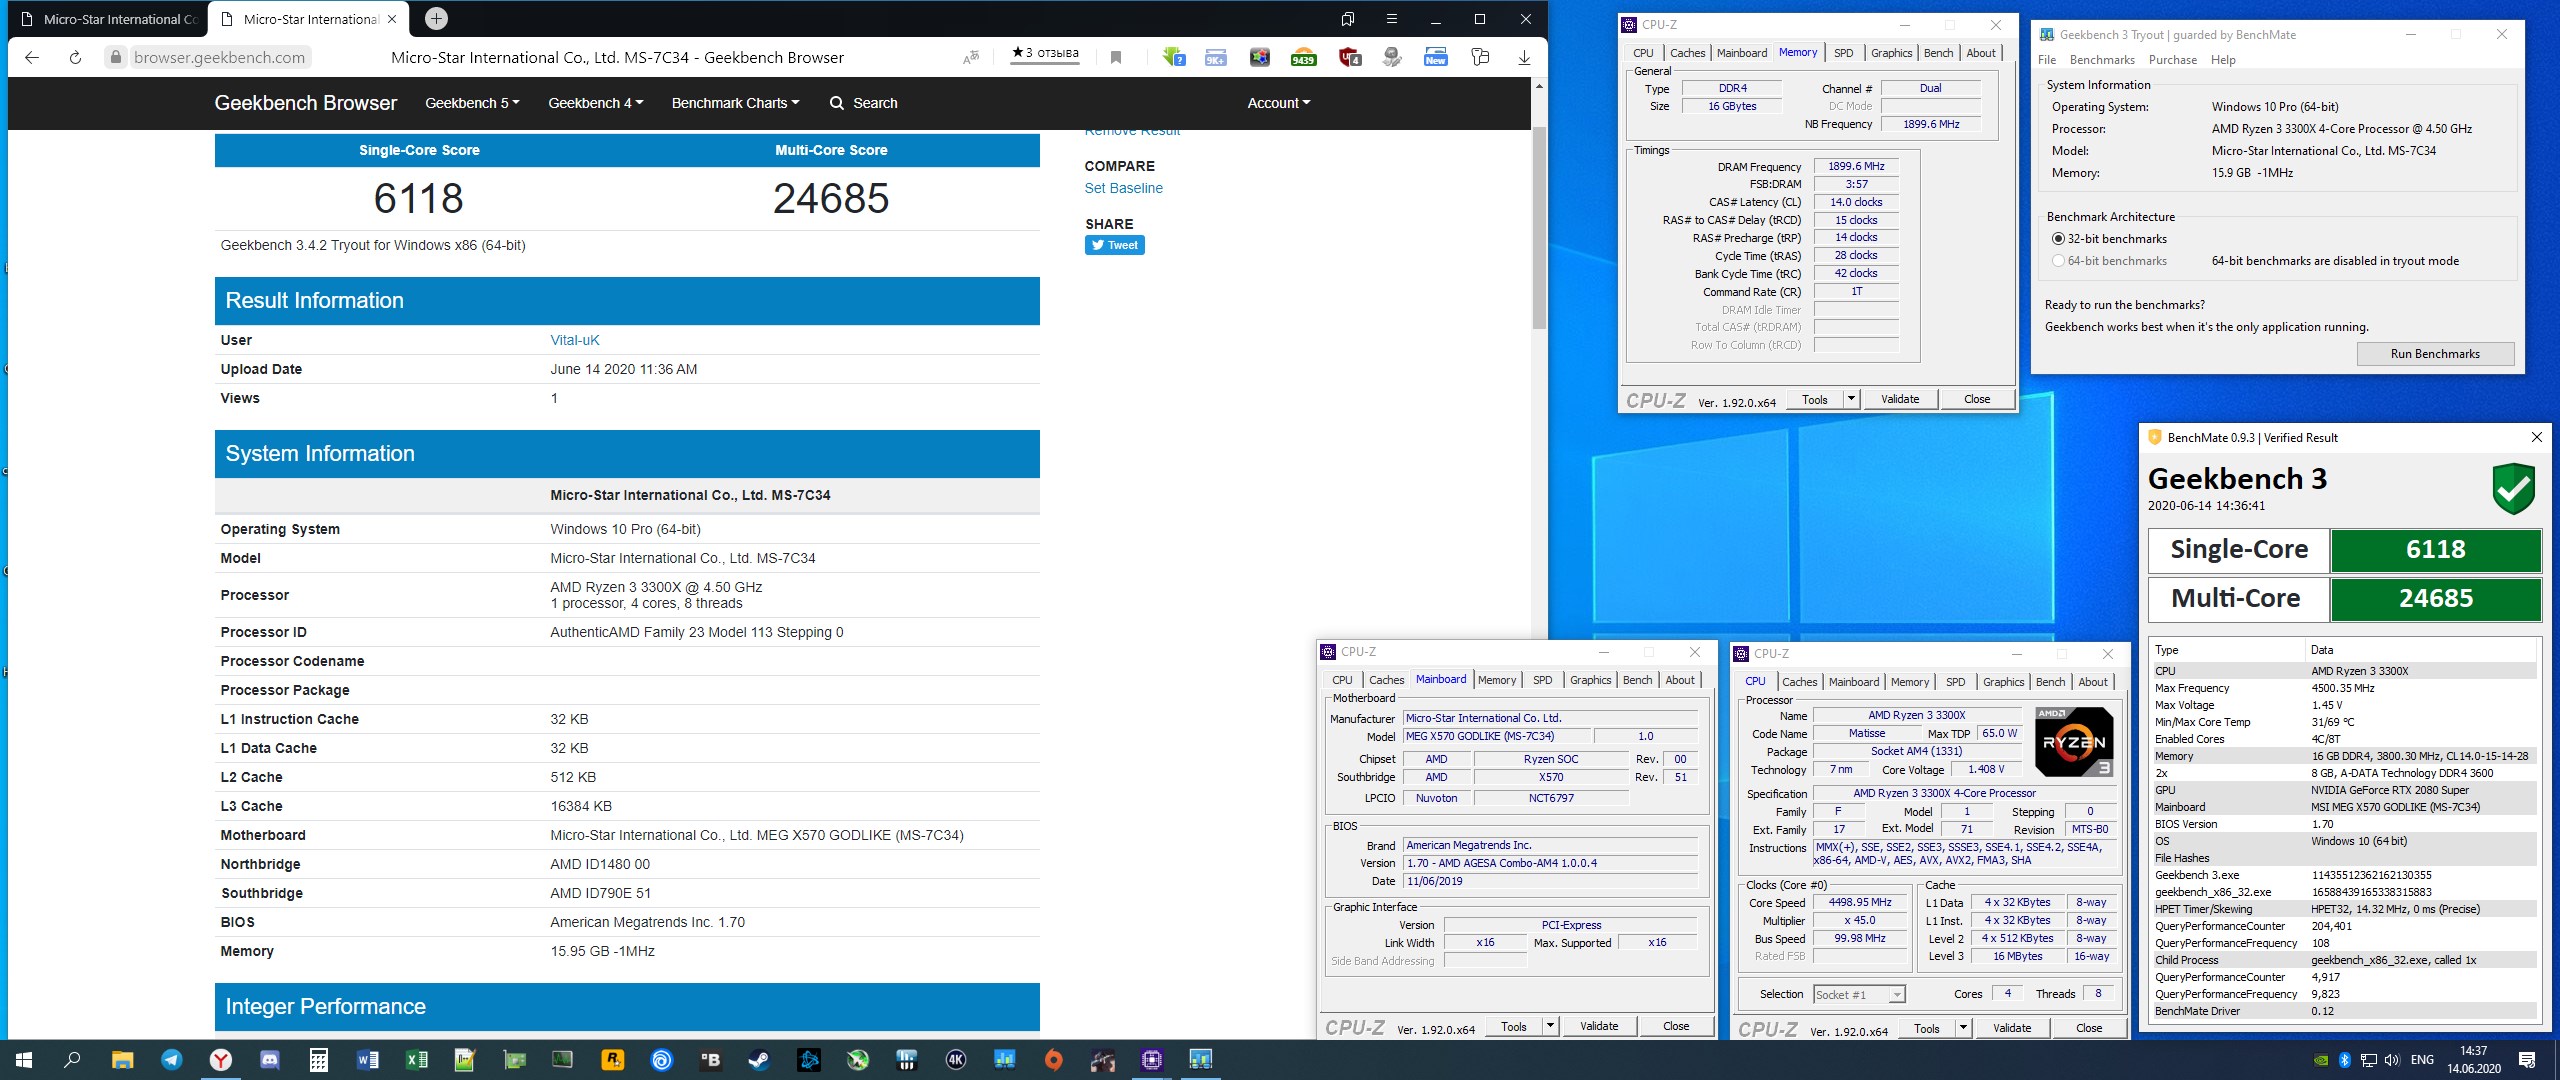Click the browser back arrow
Viewport: 2560px width, 1080px height.
tap(32, 57)
